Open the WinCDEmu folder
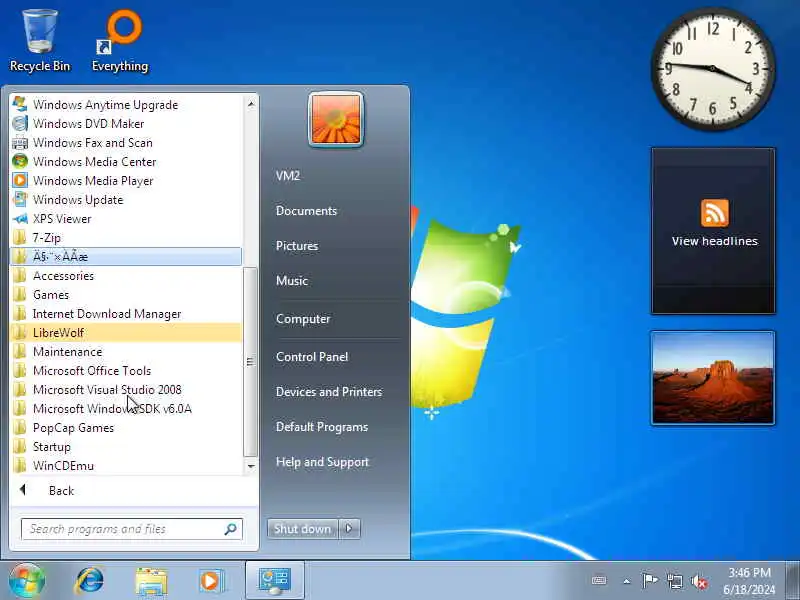 tap(126, 465)
